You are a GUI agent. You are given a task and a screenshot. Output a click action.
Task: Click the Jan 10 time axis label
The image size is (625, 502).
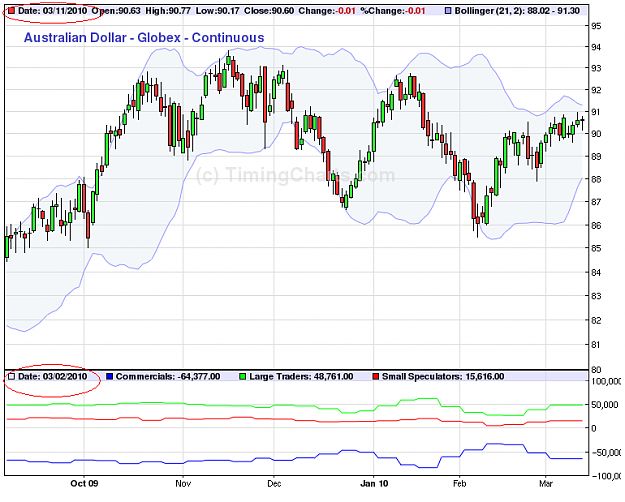[x=374, y=484]
